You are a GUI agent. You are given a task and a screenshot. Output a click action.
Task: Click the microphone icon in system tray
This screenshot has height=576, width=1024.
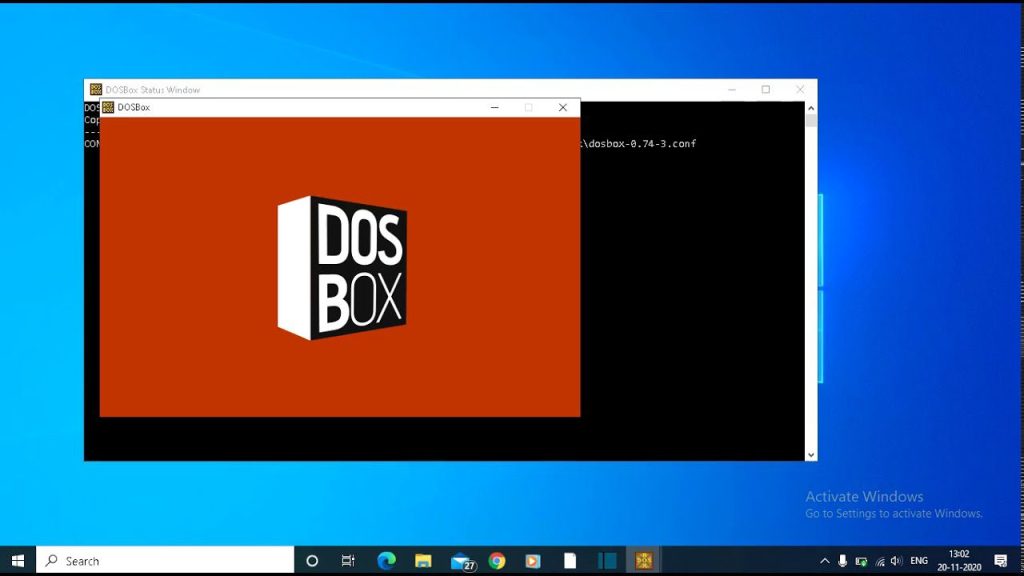843,561
